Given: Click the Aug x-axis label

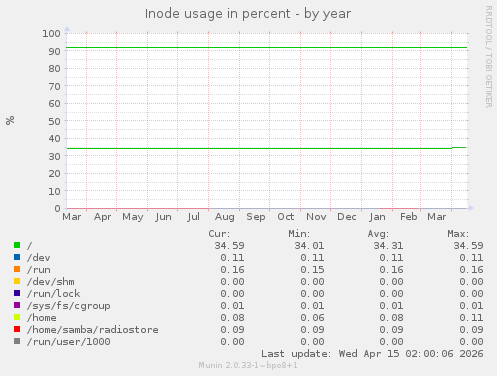Looking at the screenshot, I should click(x=225, y=217).
